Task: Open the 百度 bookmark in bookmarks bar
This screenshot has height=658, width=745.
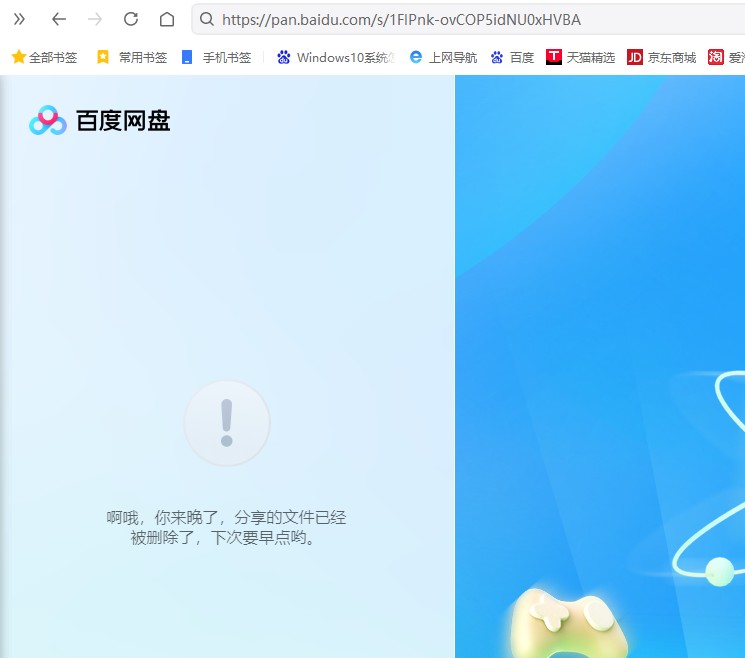Action: tap(512, 57)
